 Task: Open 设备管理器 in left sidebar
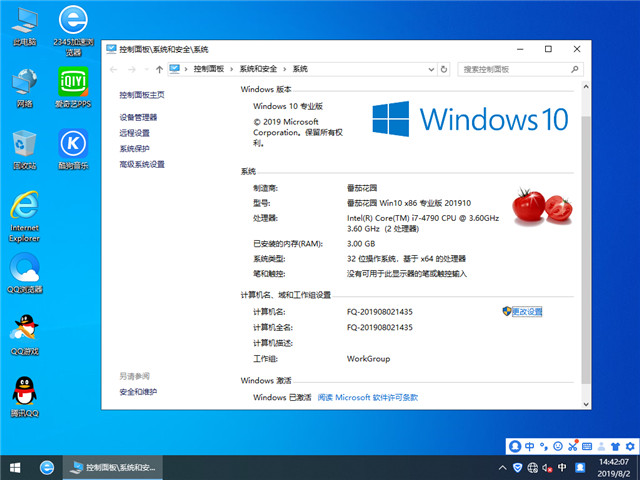coord(138,117)
